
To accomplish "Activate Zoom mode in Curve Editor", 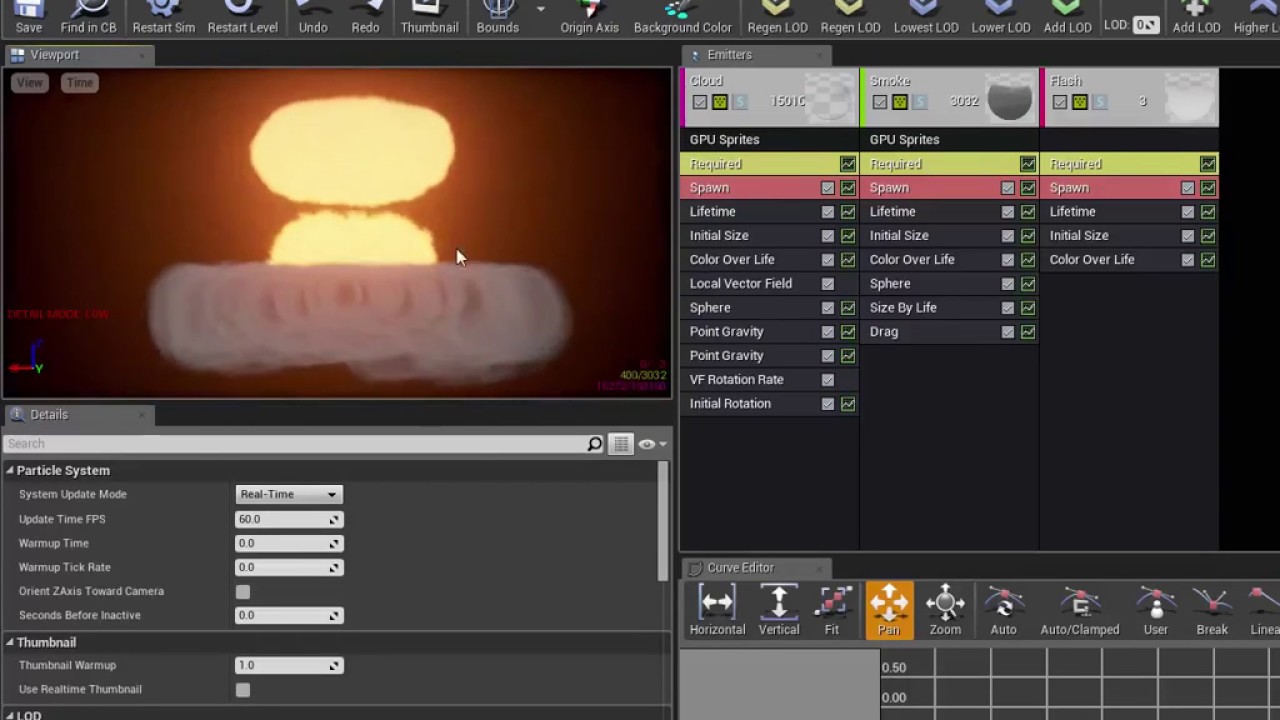I will click(x=945, y=610).
